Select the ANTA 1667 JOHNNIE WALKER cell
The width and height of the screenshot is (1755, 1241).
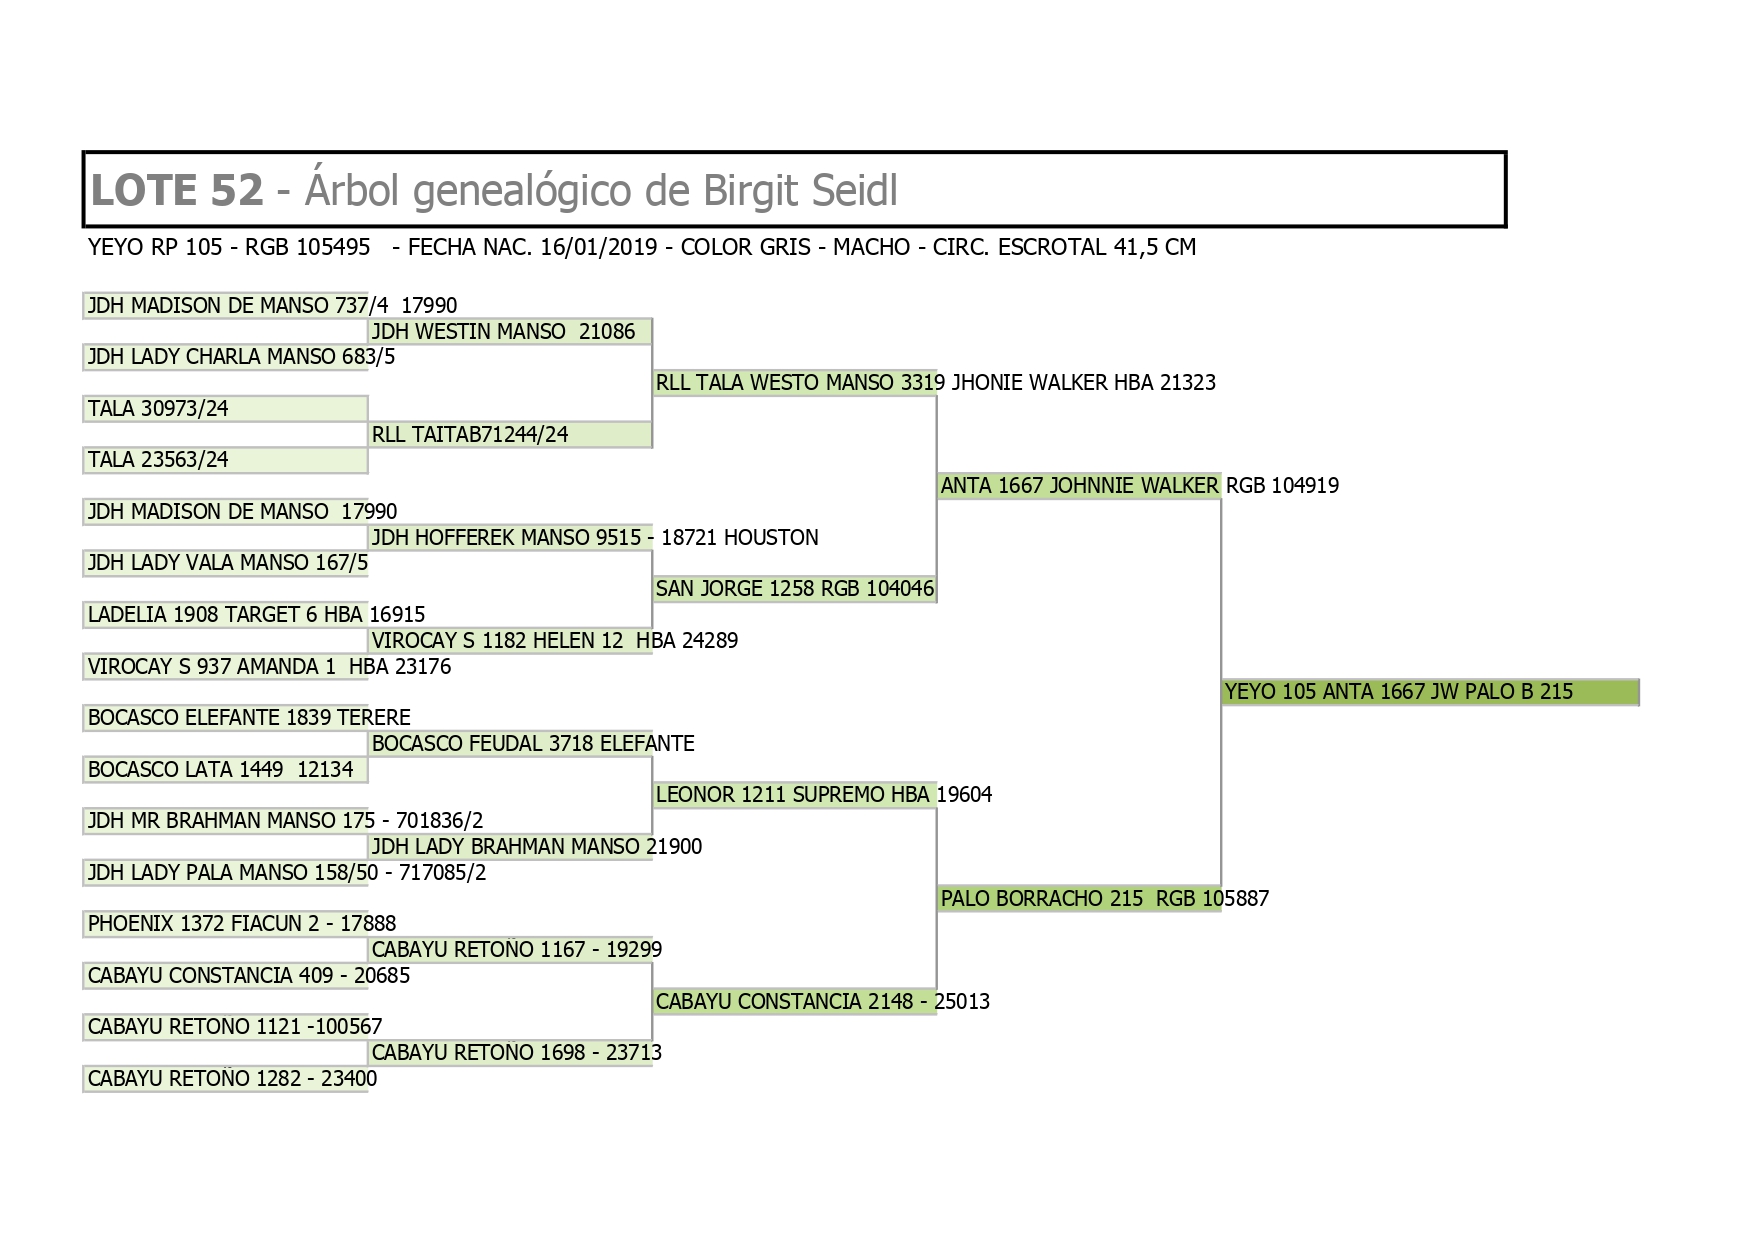pos(1078,486)
